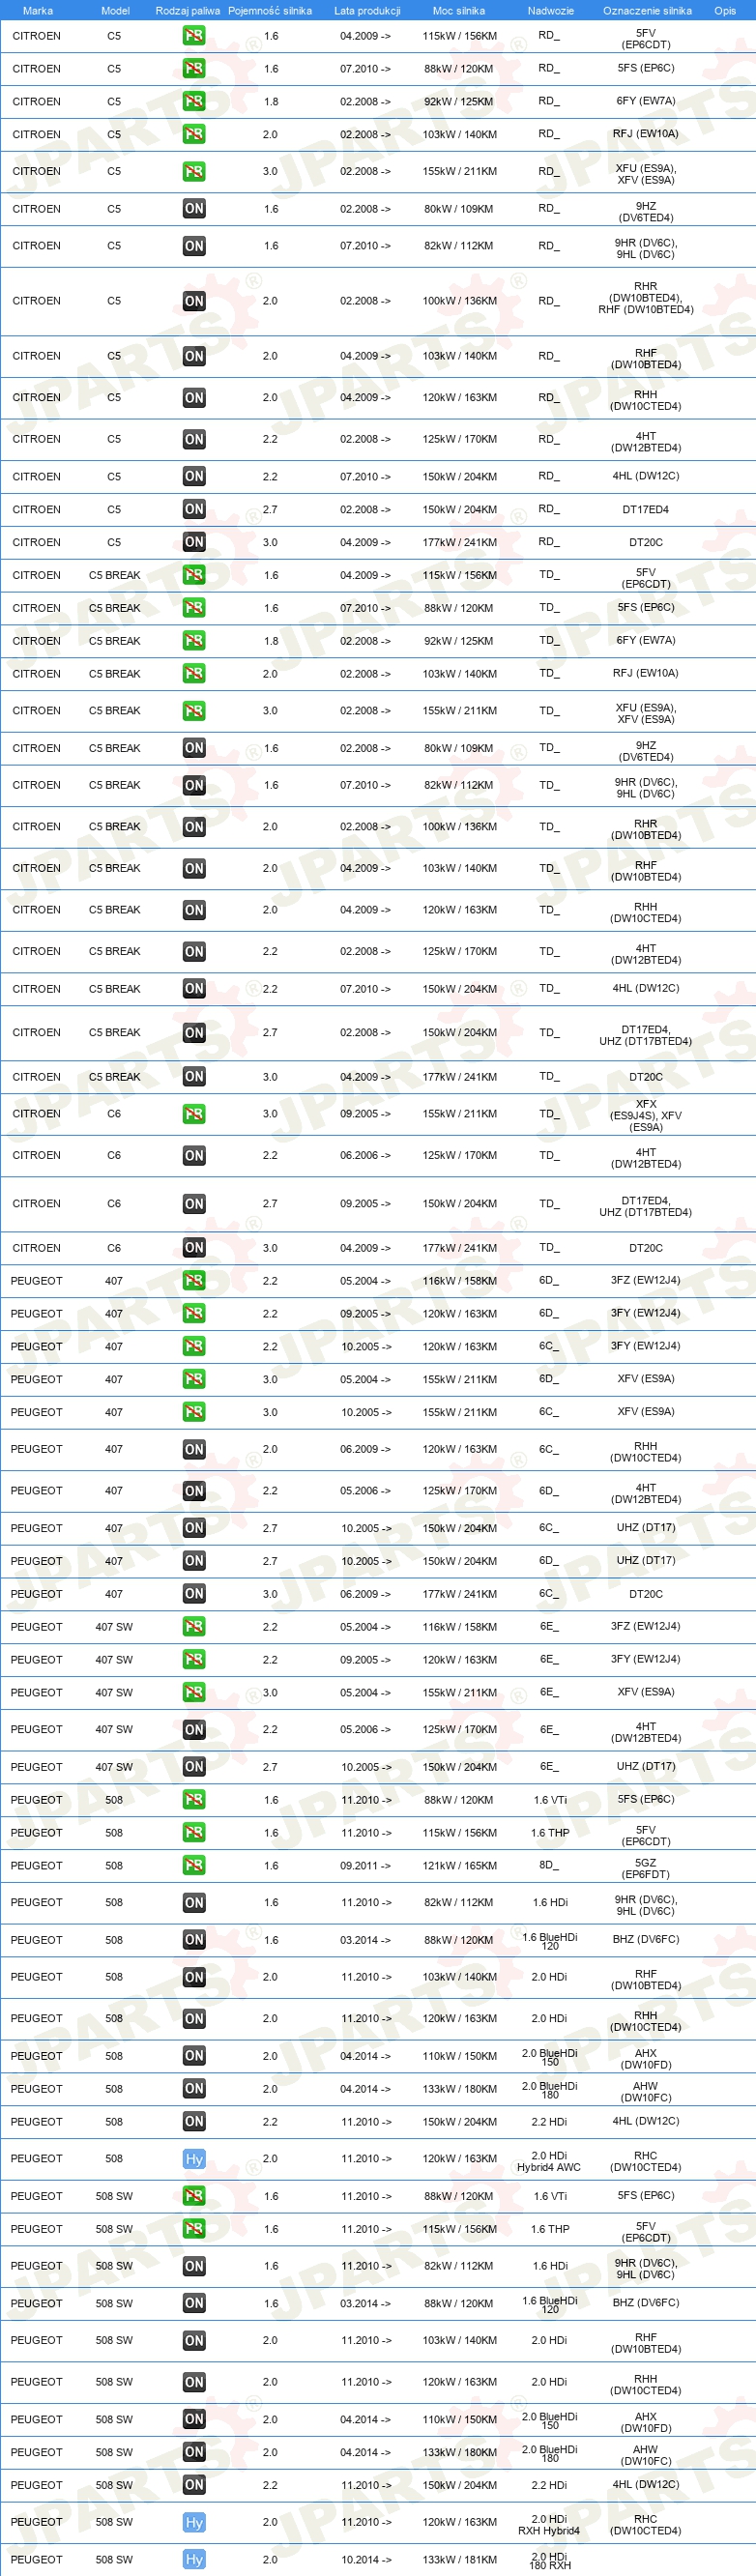Viewport: 756px width, 2576px height.
Task: Click petrol icon in C5 RD_ 3.0 211KM row
Action: pyautogui.click(x=194, y=172)
